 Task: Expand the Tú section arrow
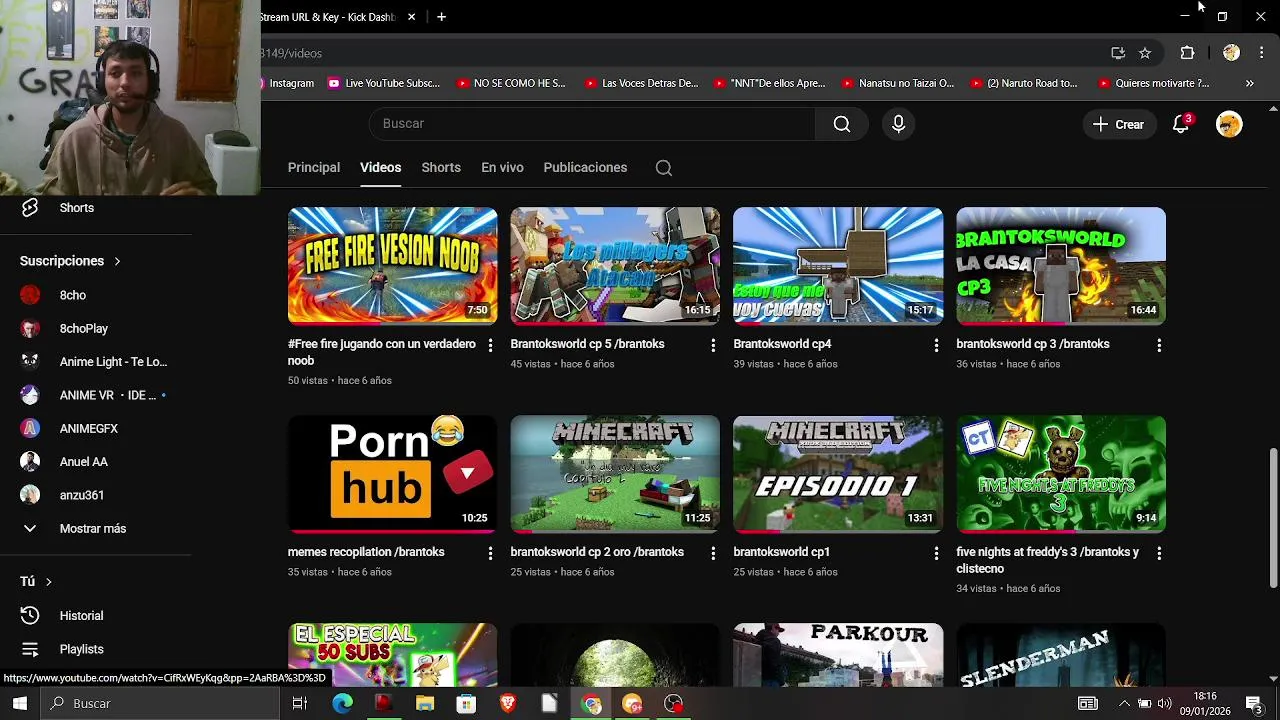coord(48,582)
